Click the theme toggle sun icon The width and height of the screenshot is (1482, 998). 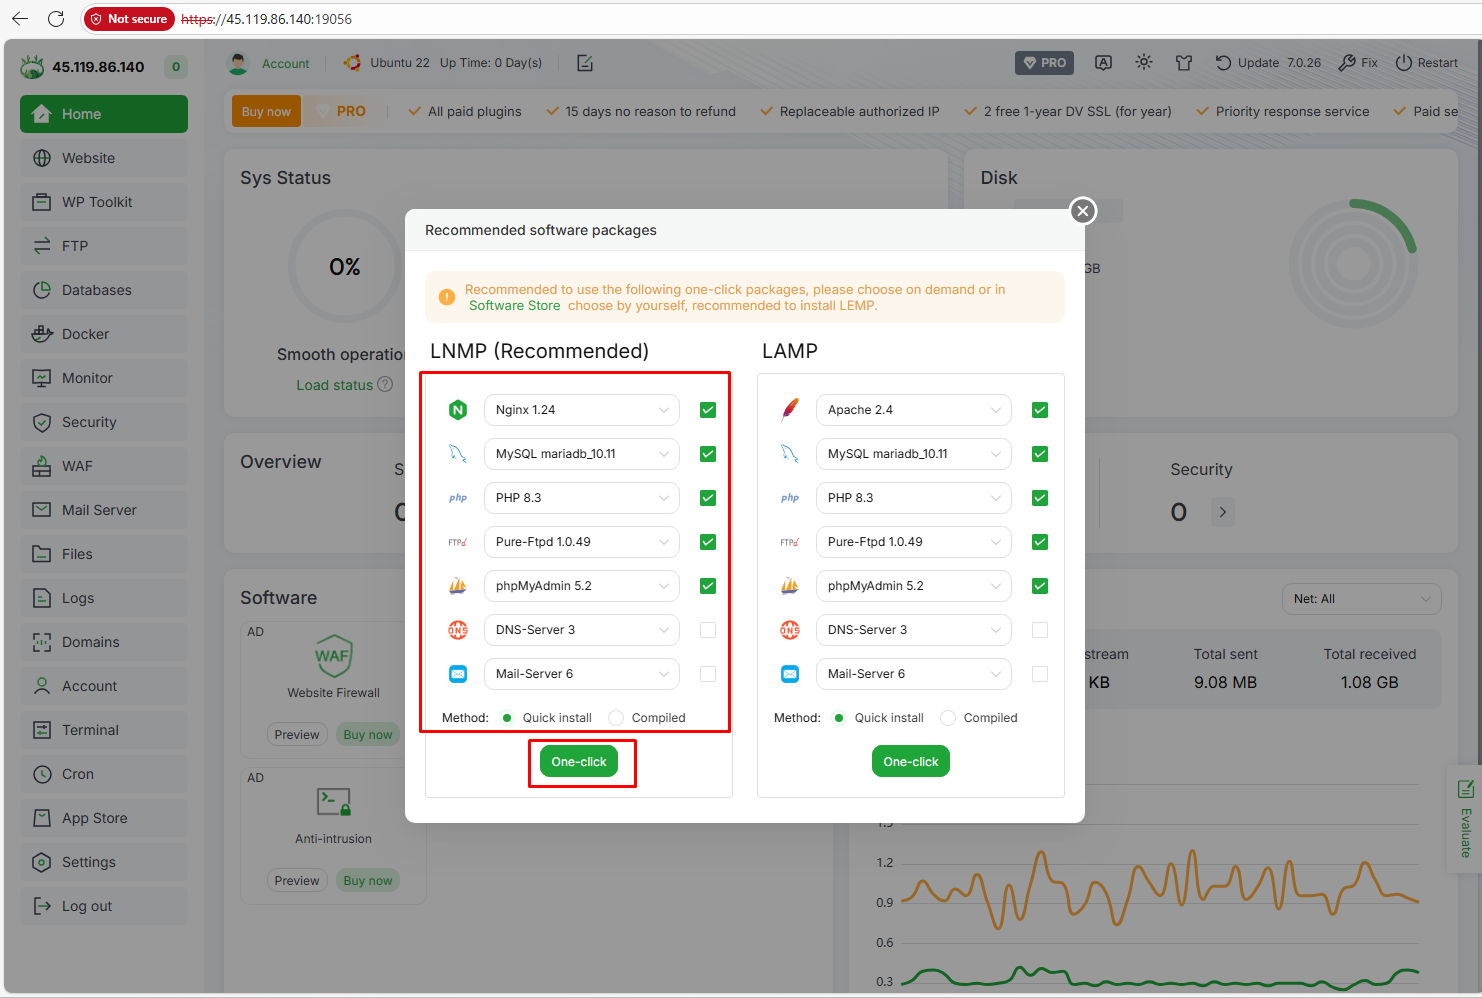point(1144,62)
